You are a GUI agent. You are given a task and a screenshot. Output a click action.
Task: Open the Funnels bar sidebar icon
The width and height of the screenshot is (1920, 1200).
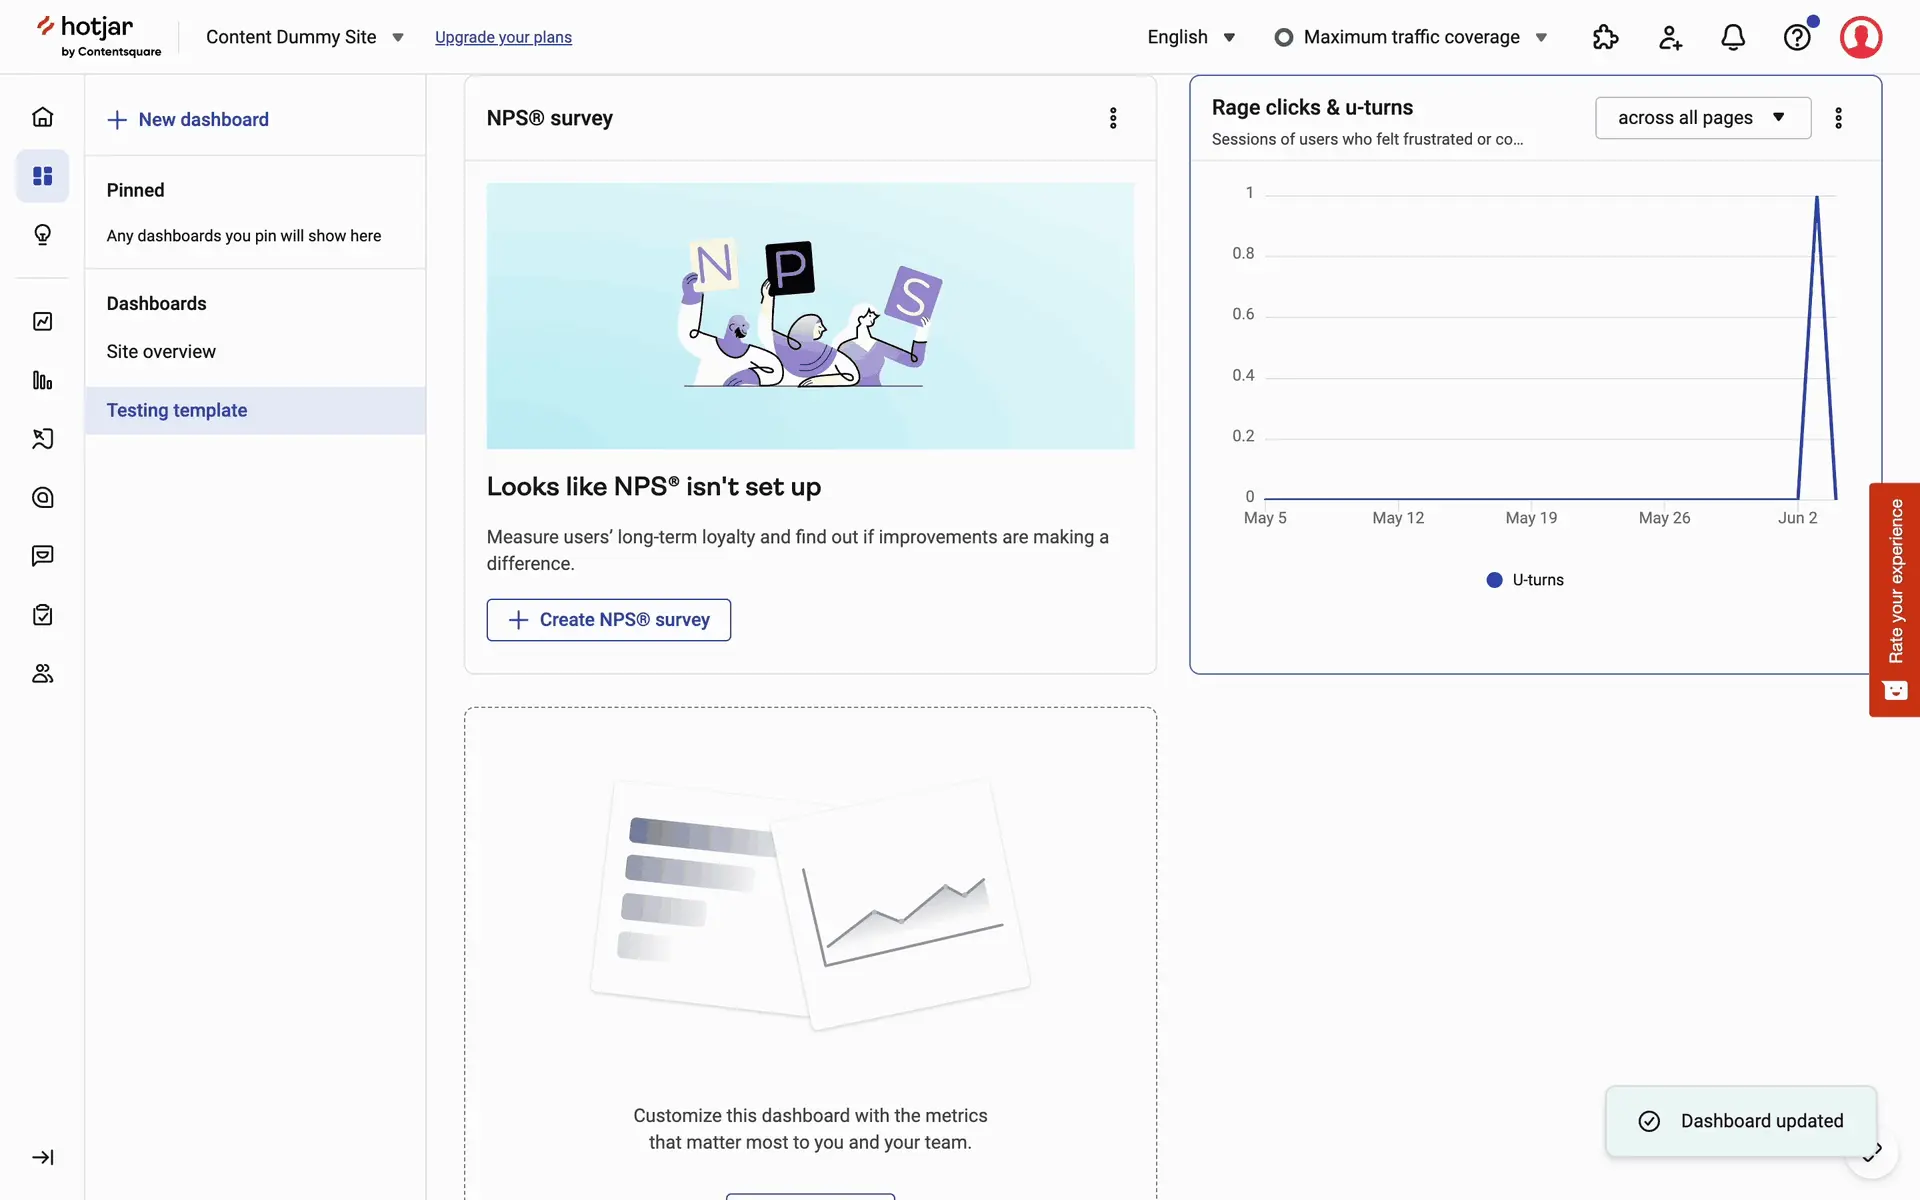(x=42, y=380)
